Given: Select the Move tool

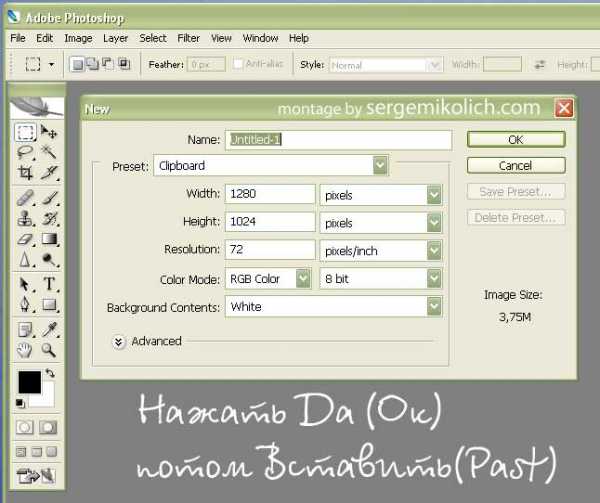Looking at the screenshot, I should click(49, 132).
